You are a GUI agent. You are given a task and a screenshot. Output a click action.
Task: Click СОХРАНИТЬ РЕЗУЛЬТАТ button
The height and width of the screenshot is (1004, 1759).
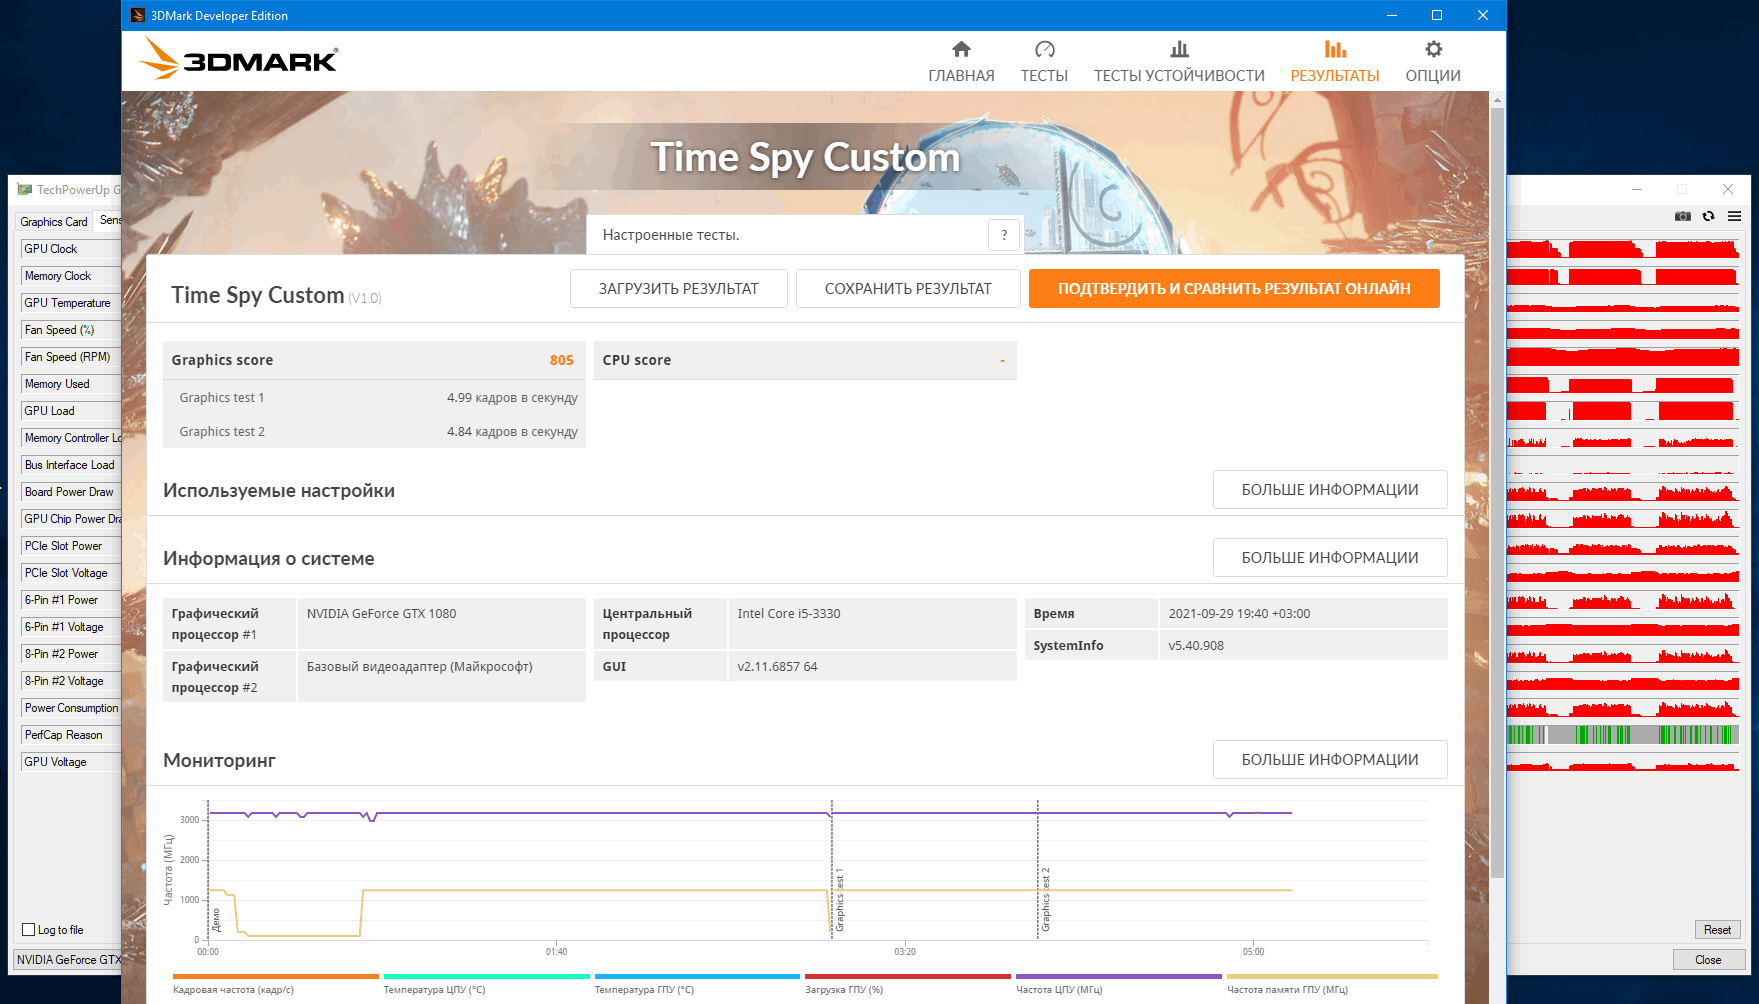pyautogui.click(x=908, y=289)
